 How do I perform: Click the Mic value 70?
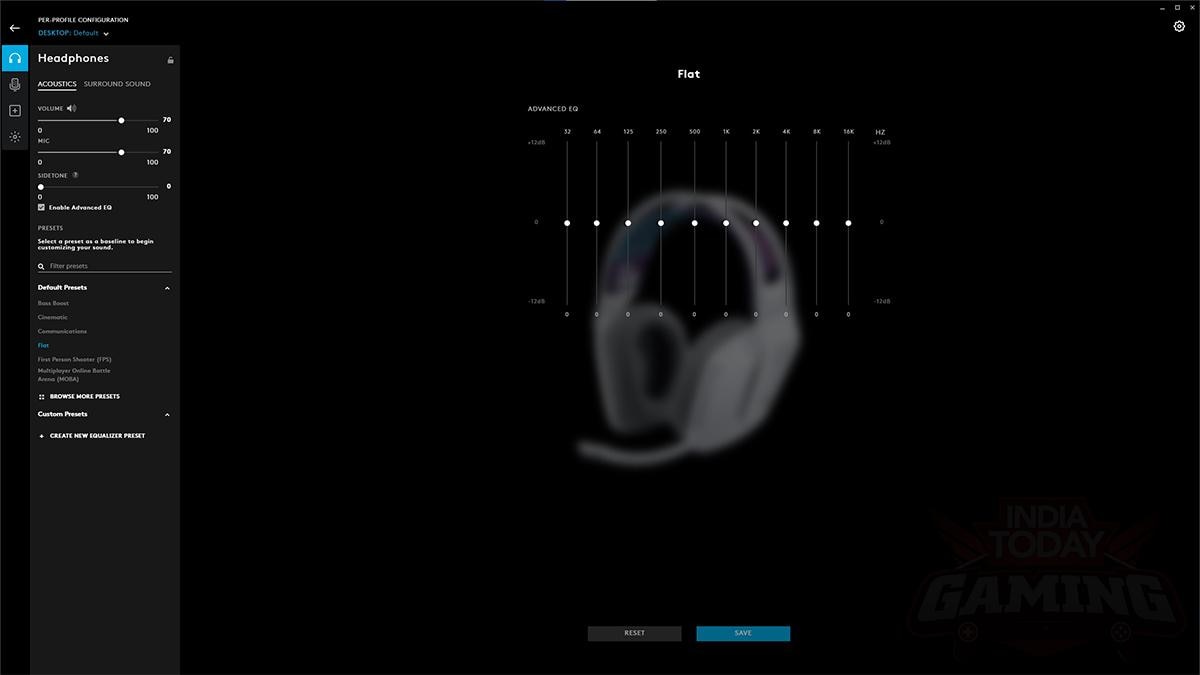tap(166, 152)
